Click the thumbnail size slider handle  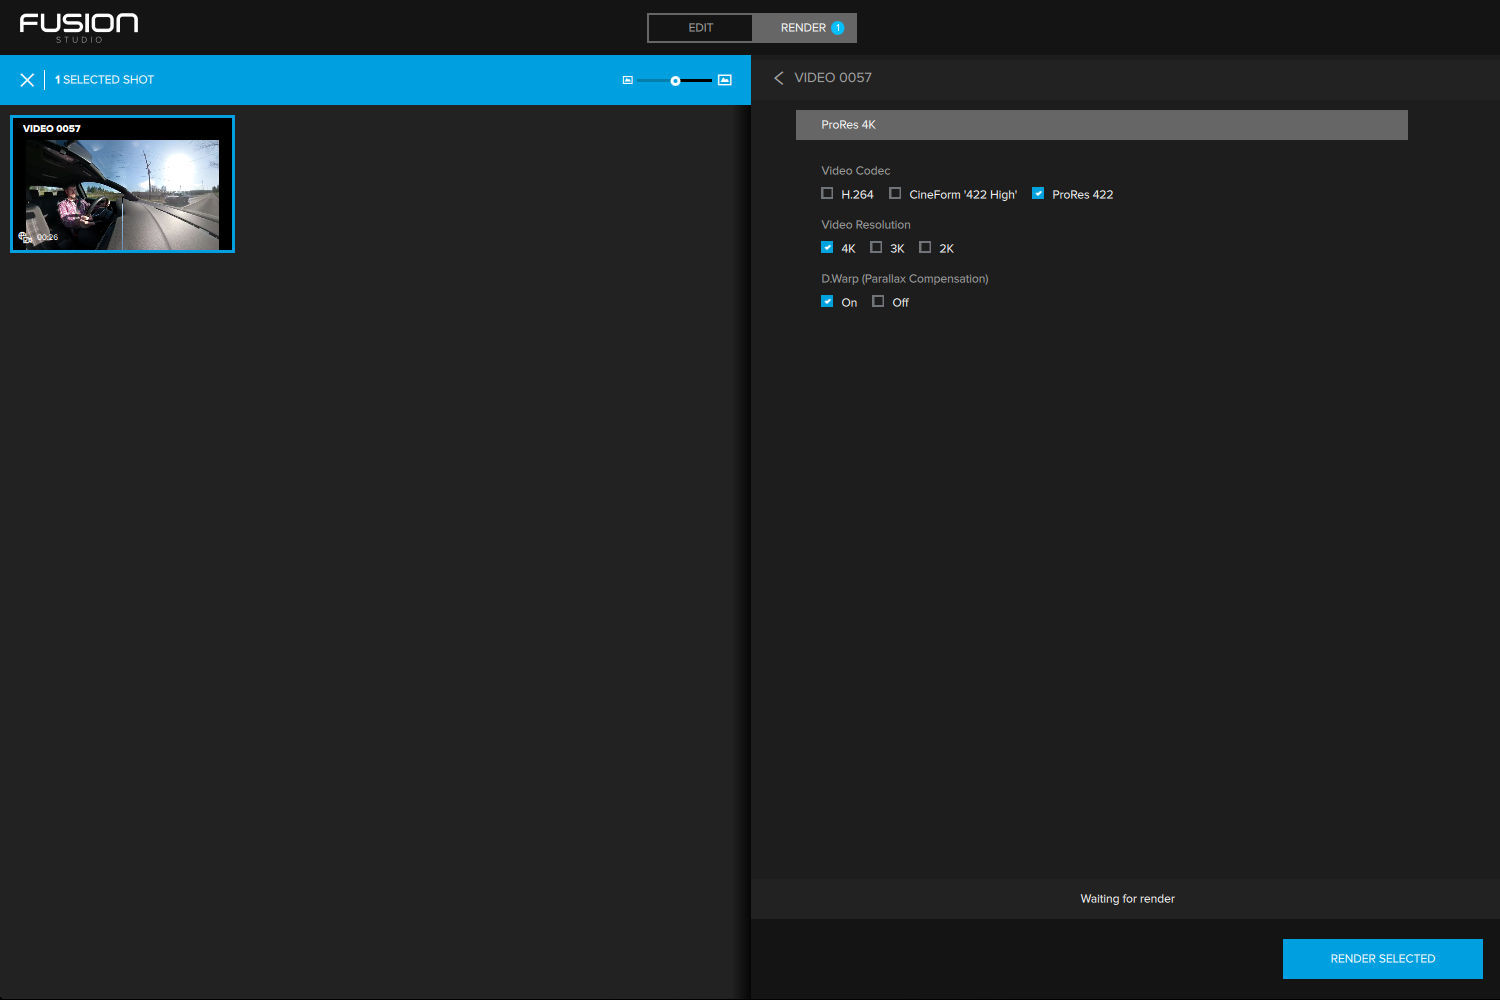coord(676,81)
